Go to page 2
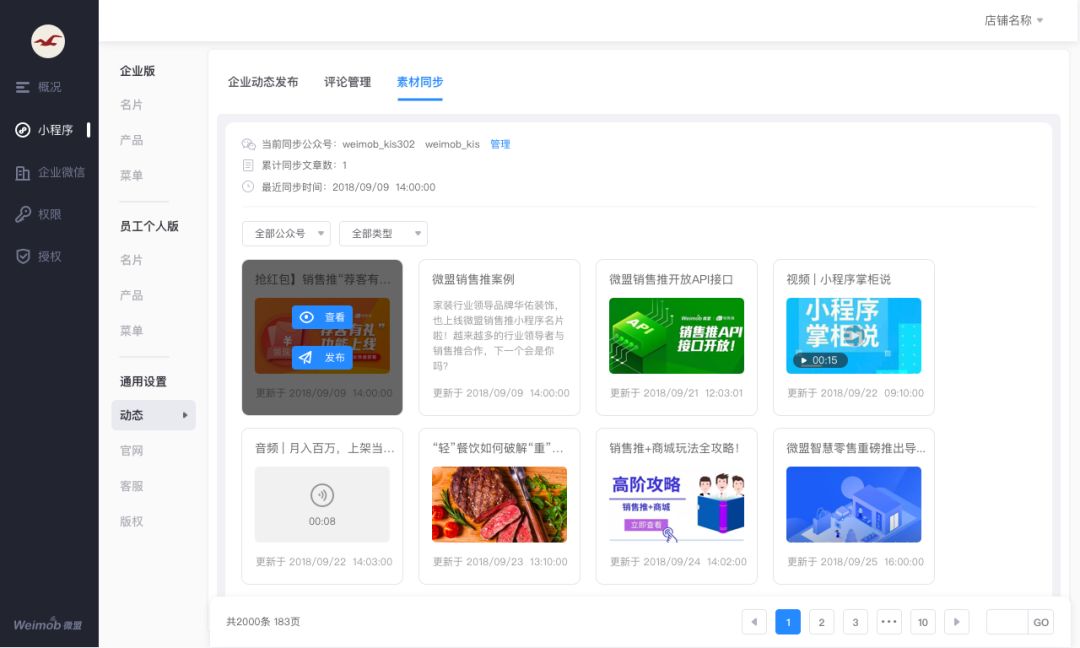This screenshot has height=648, width=1080. coord(822,622)
